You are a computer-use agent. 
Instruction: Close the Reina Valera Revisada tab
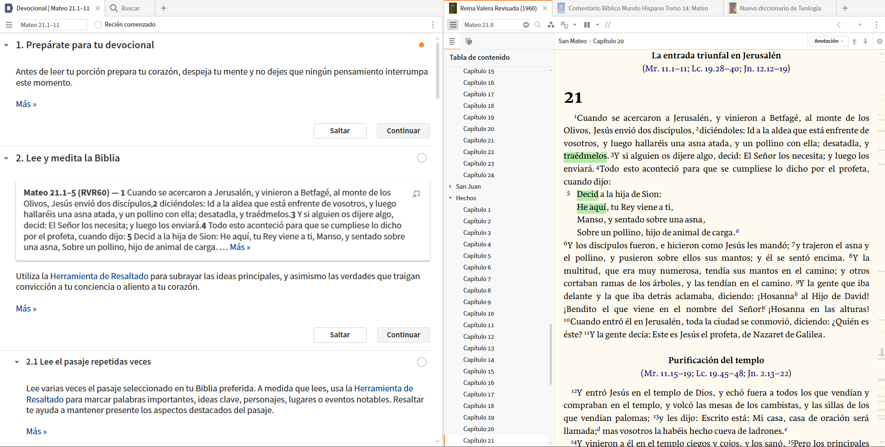pyautogui.click(x=545, y=8)
